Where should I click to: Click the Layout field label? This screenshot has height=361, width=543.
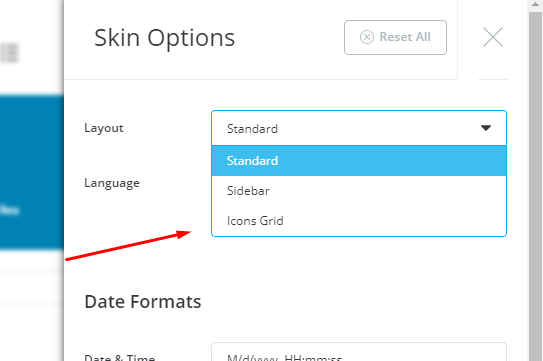[x=104, y=128]
